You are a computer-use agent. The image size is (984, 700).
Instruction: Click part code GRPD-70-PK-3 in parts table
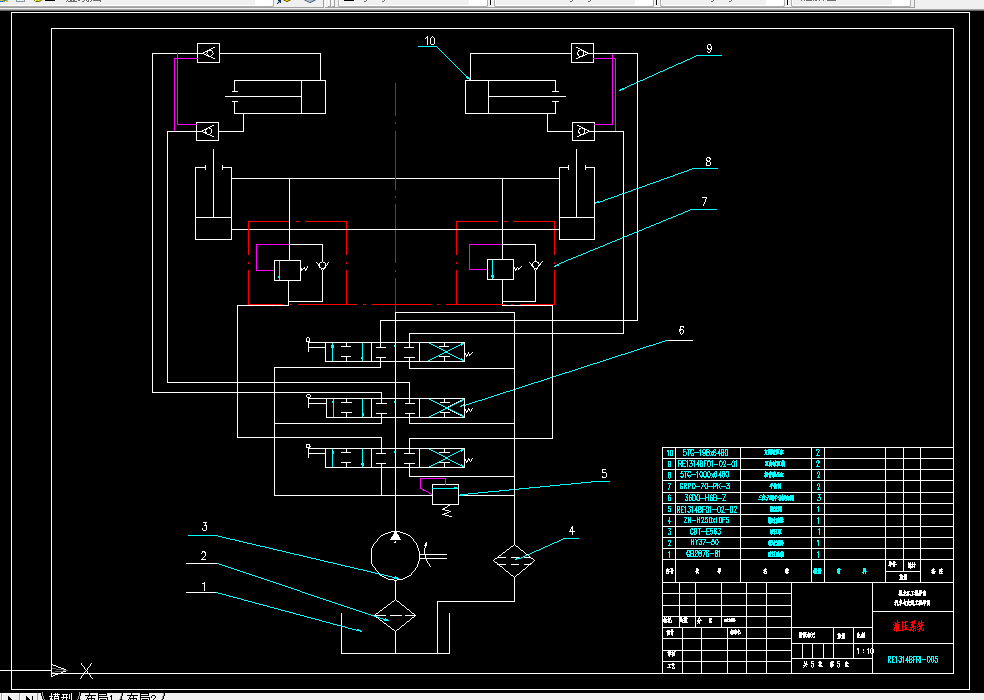pos(705,487)
